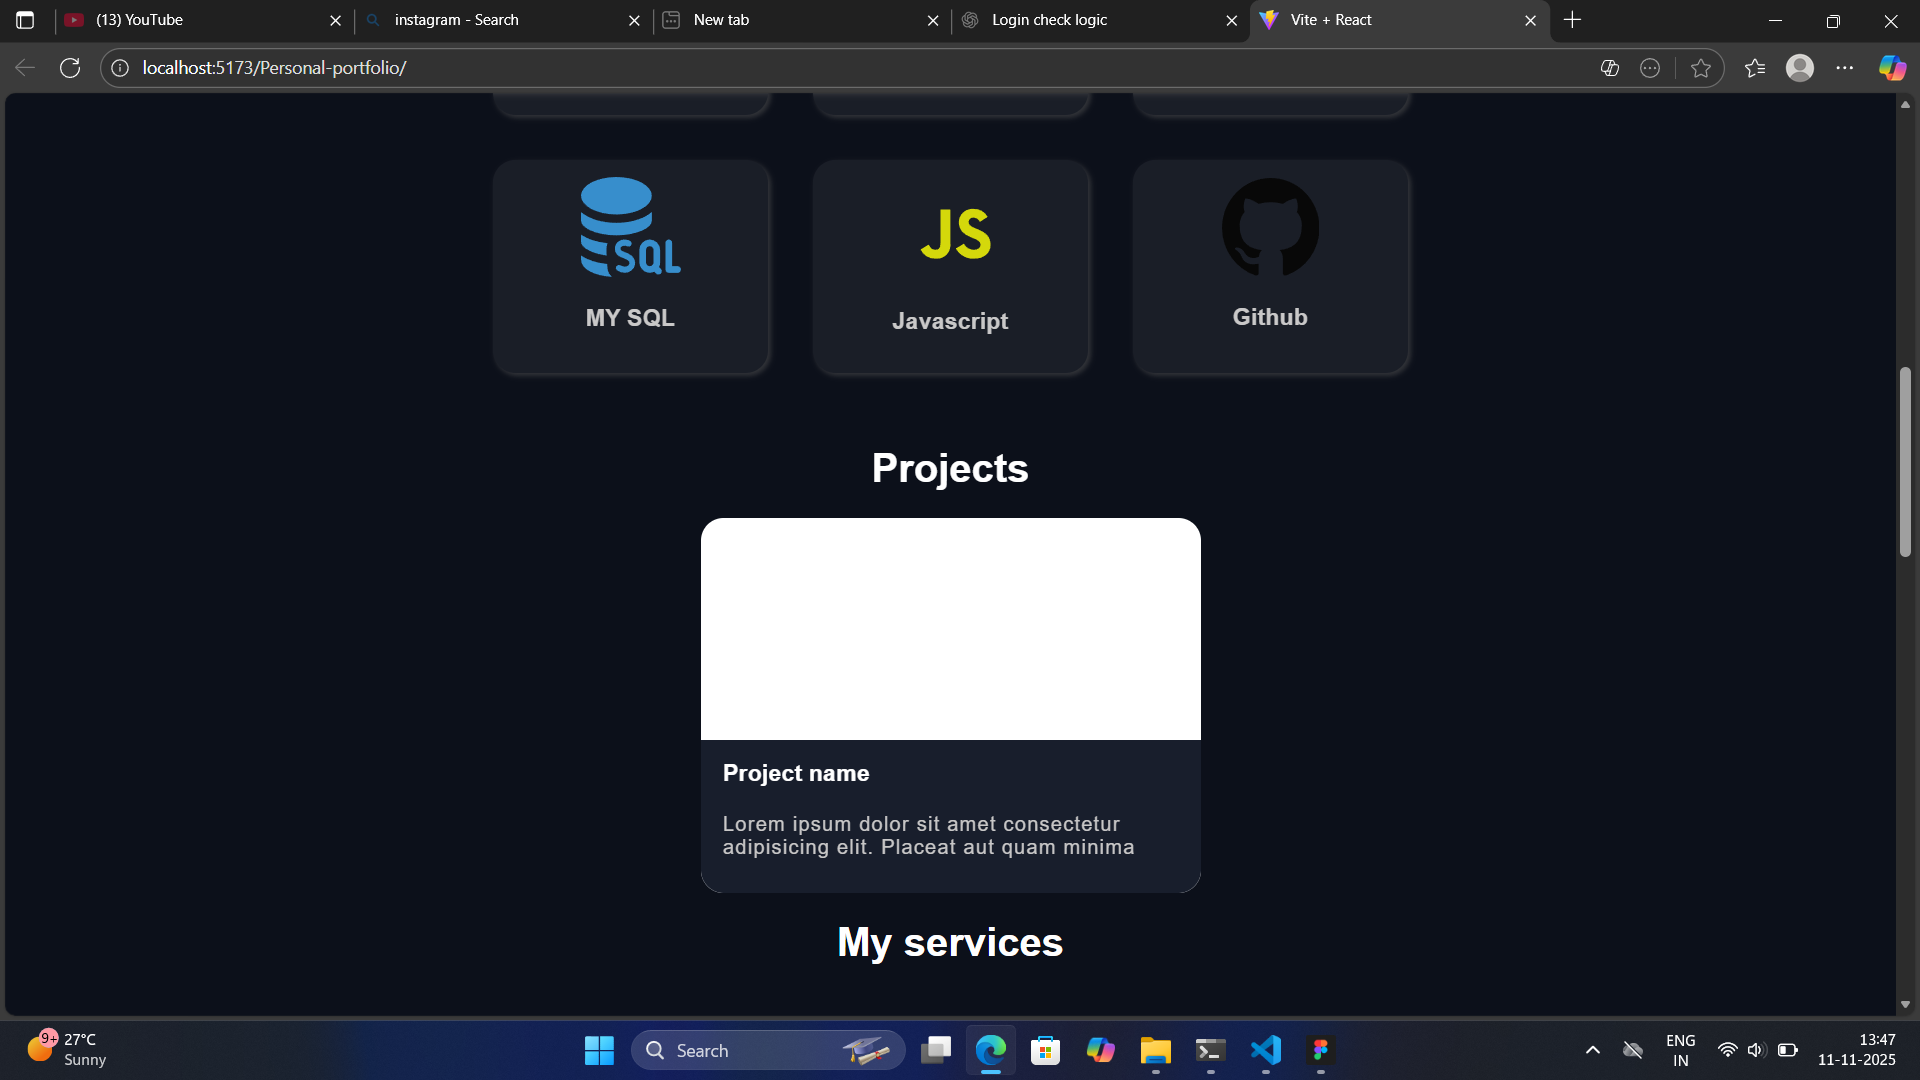Open Copilot sidebar icon

pos(1892,68)
